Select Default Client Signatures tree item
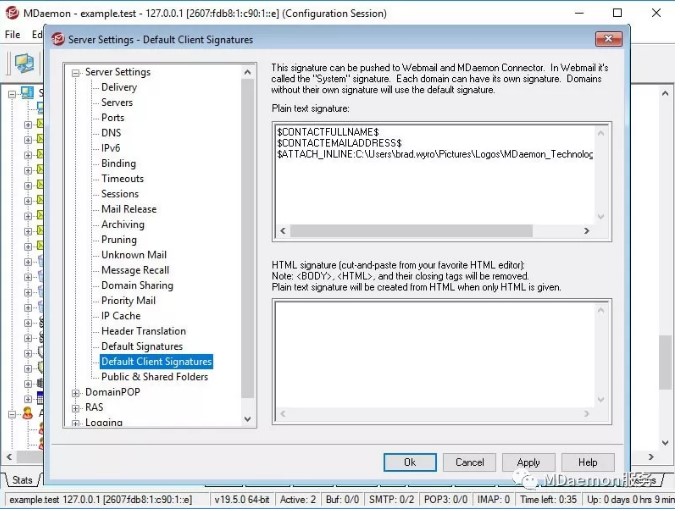The image size is (680, 511). (156, 361)
